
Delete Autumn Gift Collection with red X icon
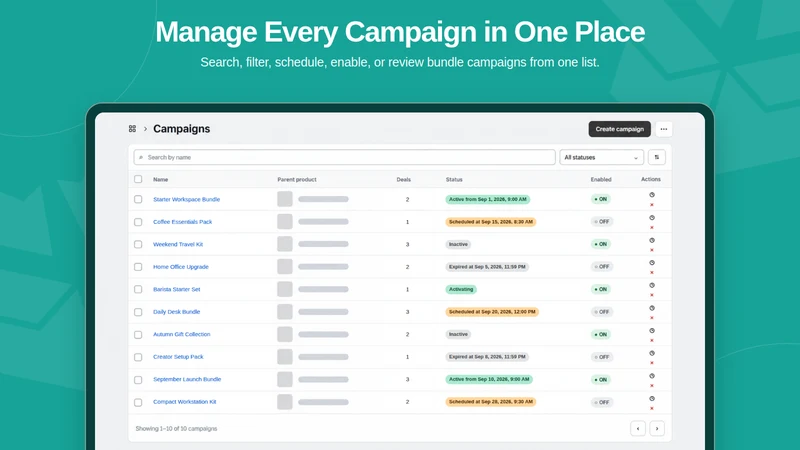point(652,340)
